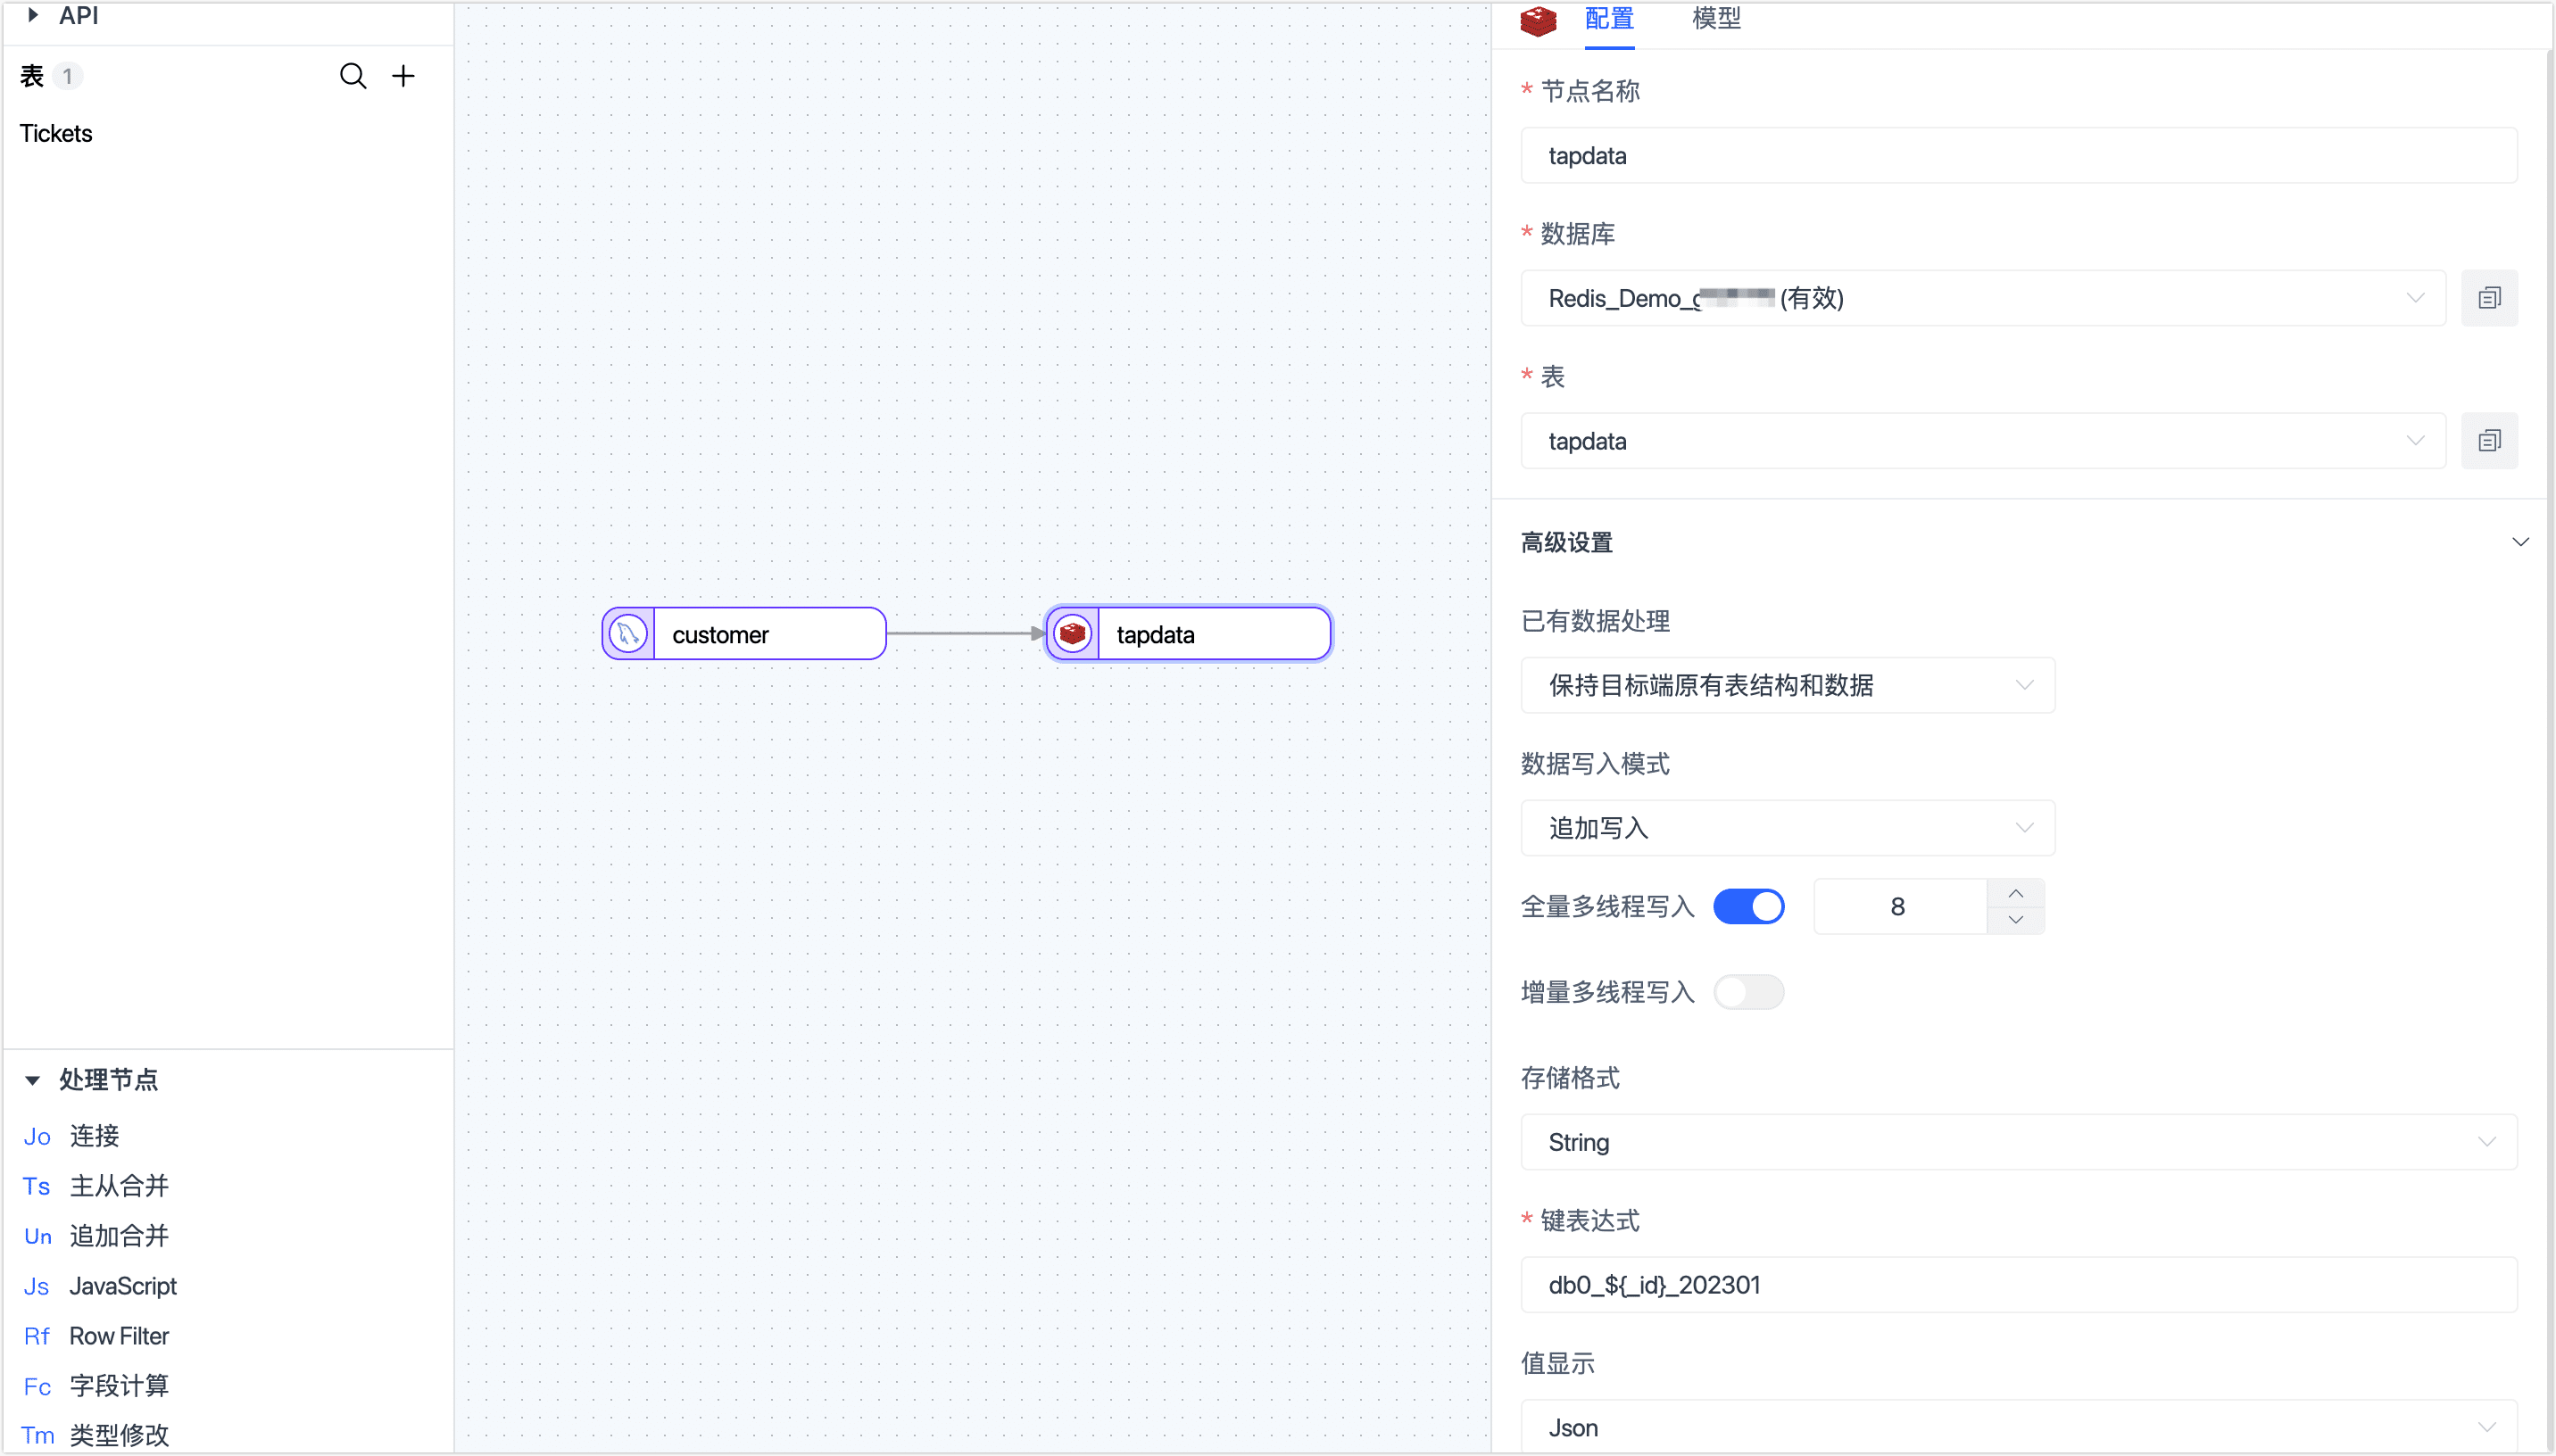Increase write thread count with the up stepper
Viewport: 2556px width, 1456px height.
pyautogui.click(x=2015, y=892)
